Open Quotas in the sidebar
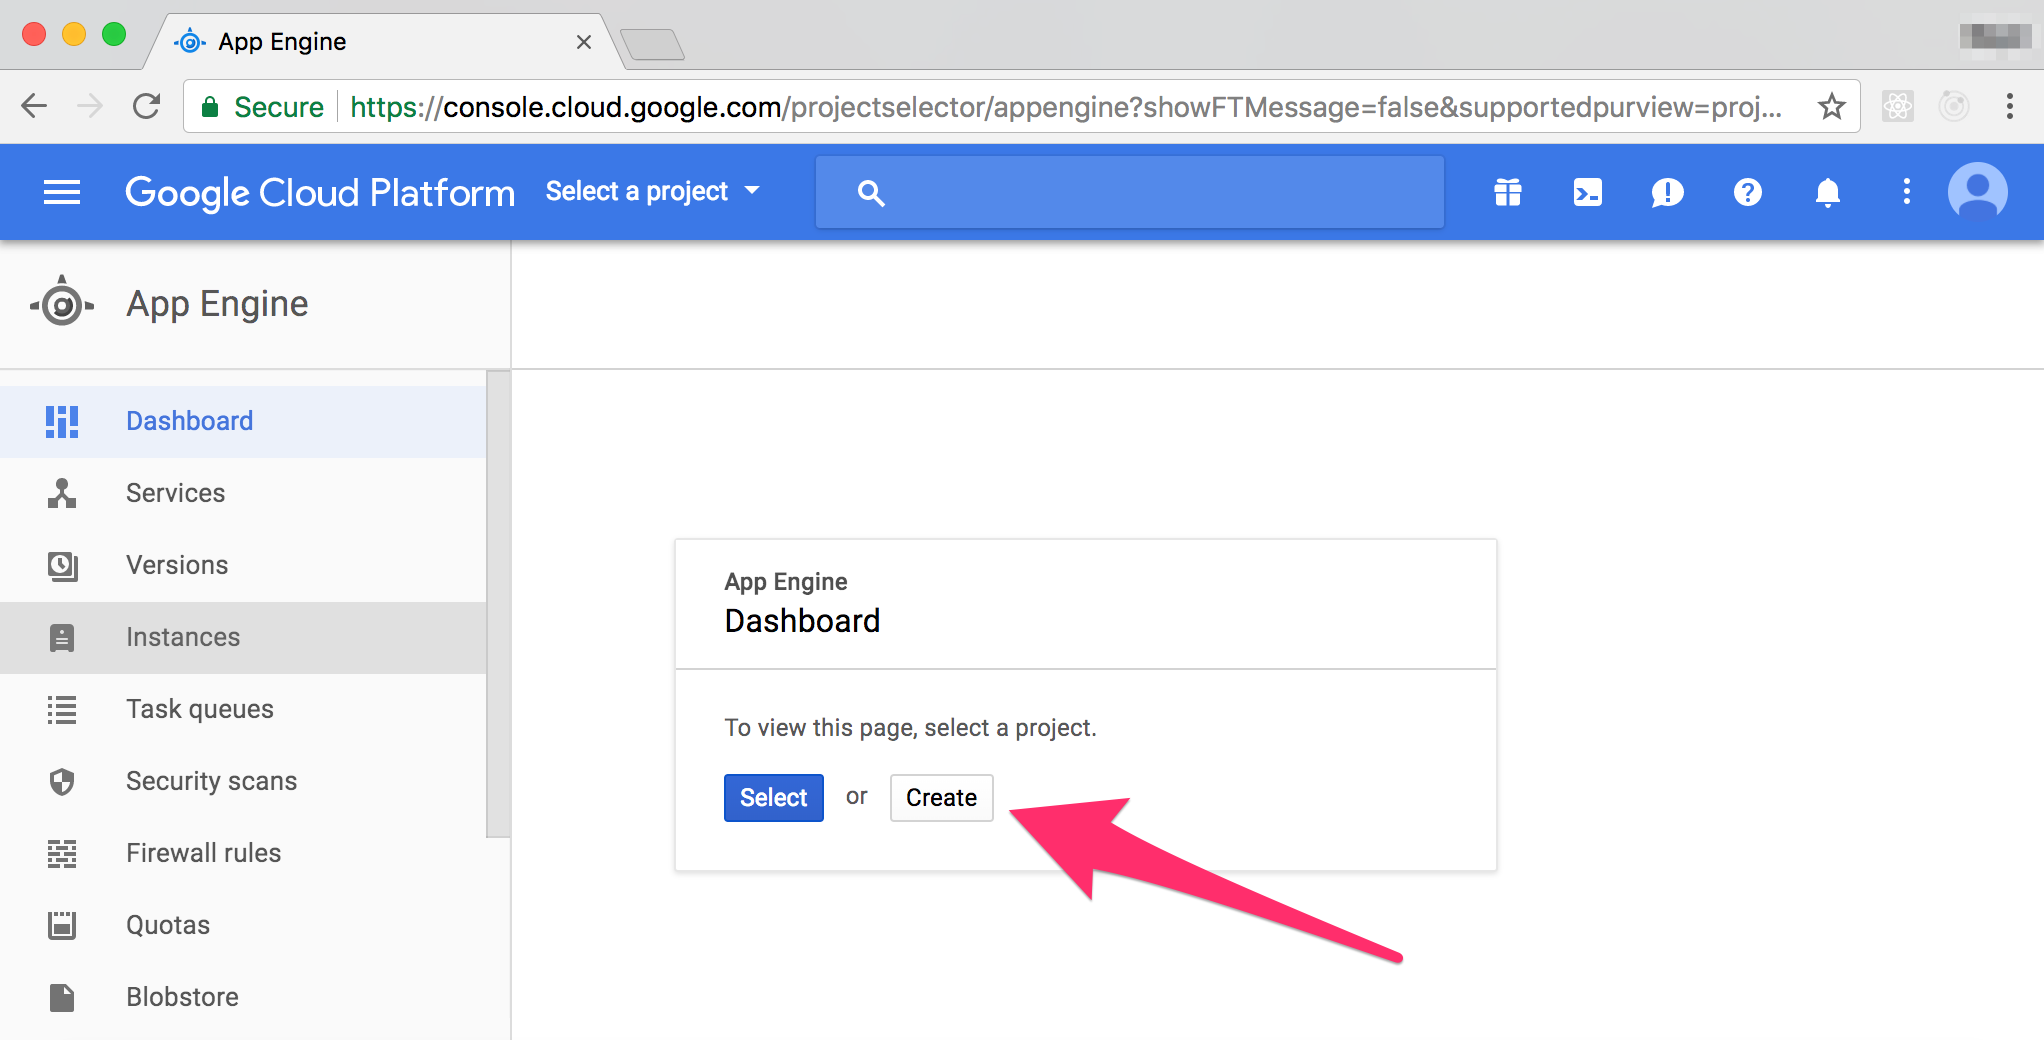The height and width of the screenshot is (1040, 2044). coord(243,925)
